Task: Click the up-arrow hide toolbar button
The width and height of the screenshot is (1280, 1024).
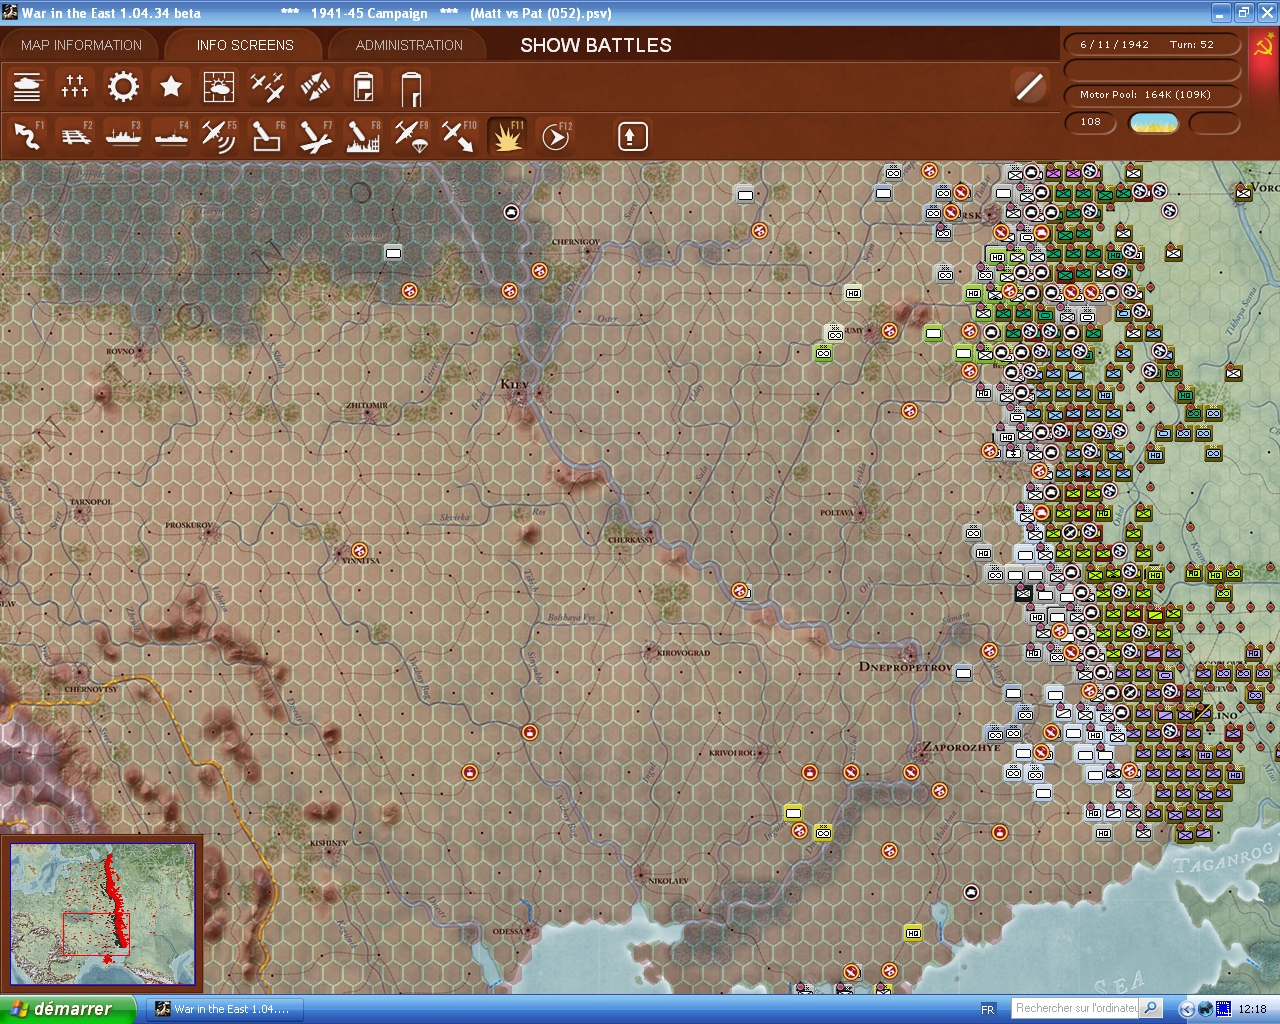Action: point(632,136)
